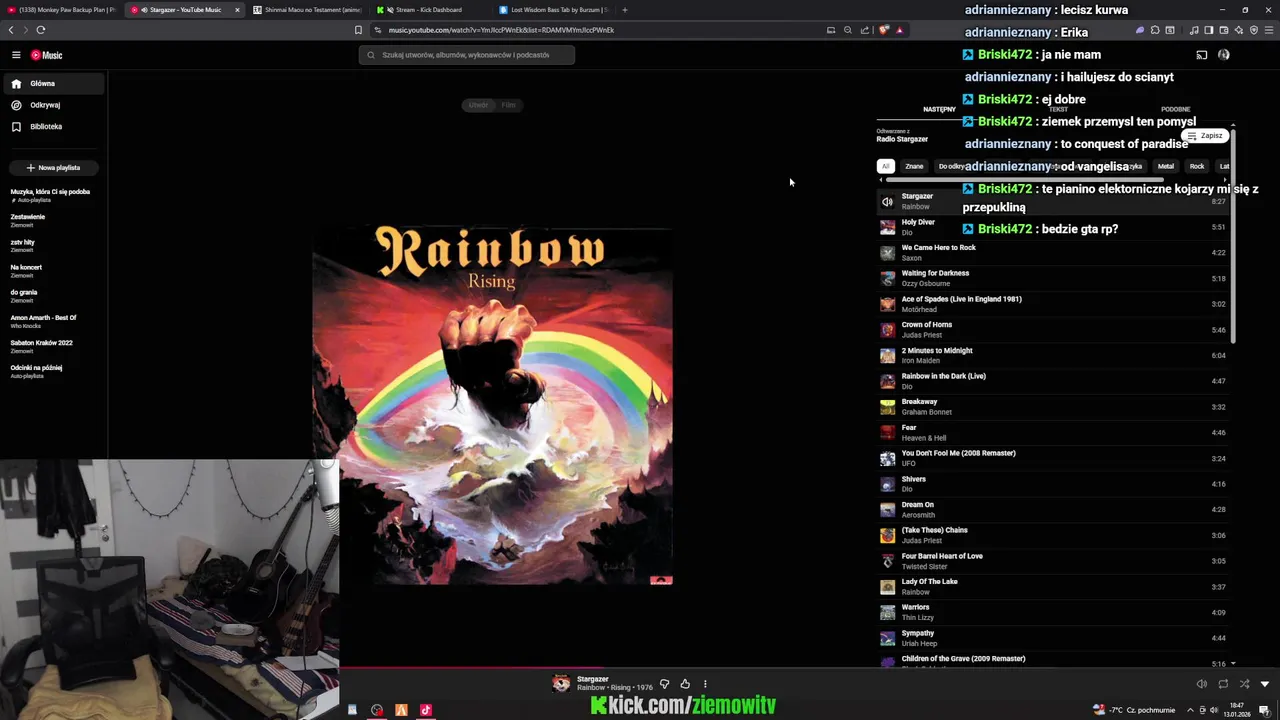
Task: Open Sabaton Kraków 2022 playlist
Action: pos(41,346)
